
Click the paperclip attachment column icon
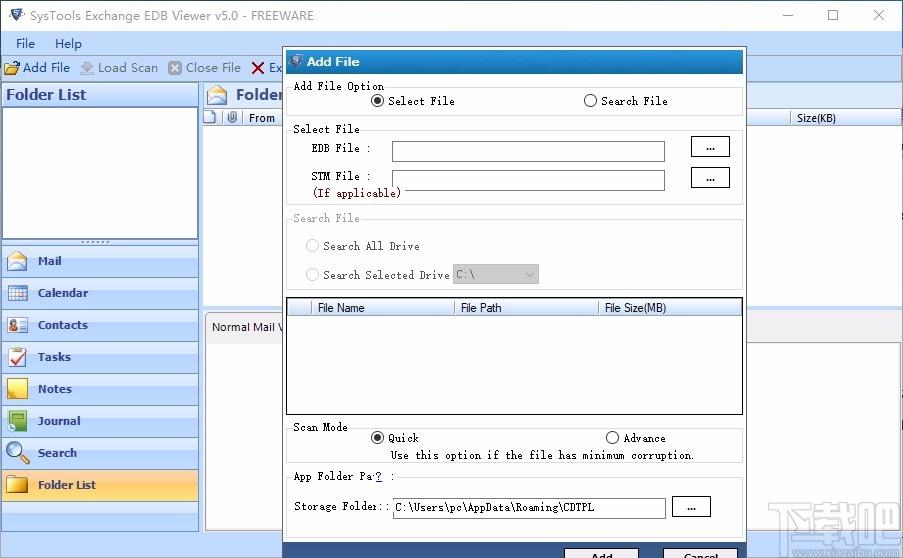click(232, 117)
